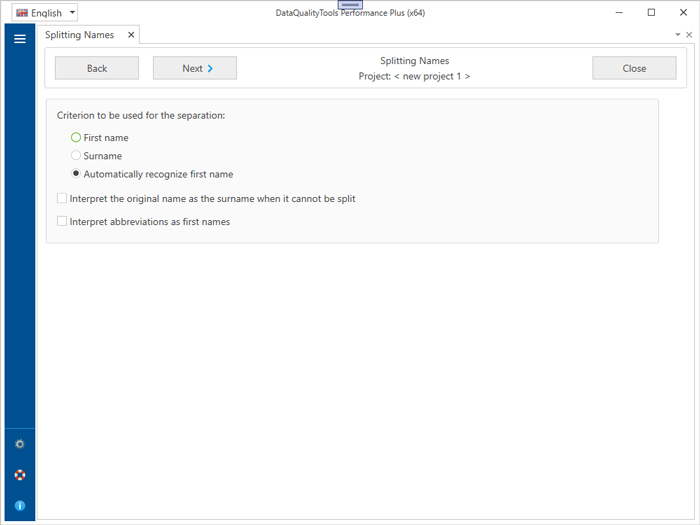Check Interpret abbreviations as first names
The height and width of the screenshot is (525, 700).
[x=62, y=221]
